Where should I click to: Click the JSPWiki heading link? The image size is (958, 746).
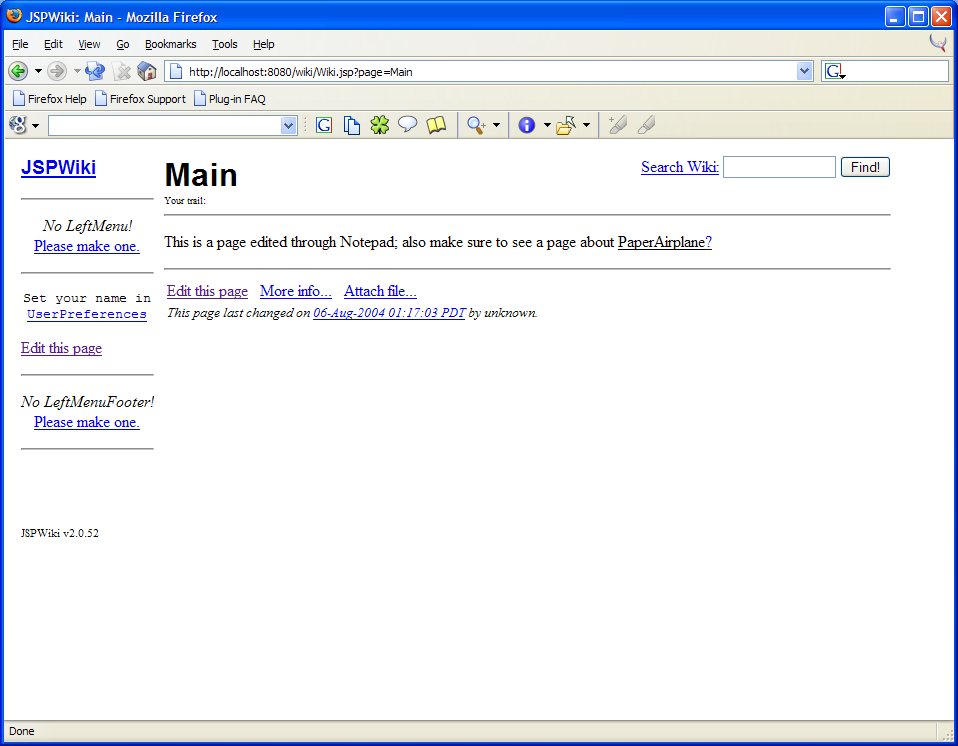pos(59,167)
